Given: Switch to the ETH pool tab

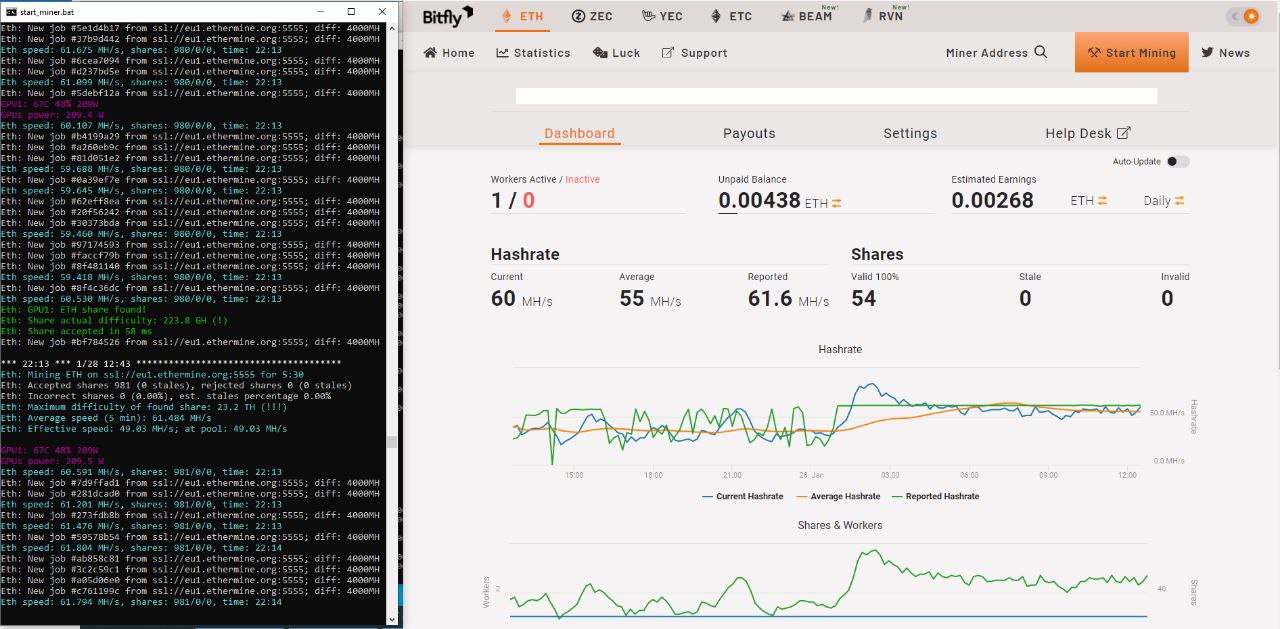Looking at the screenshot, I should pyautogui.click(x=522, y=16).
